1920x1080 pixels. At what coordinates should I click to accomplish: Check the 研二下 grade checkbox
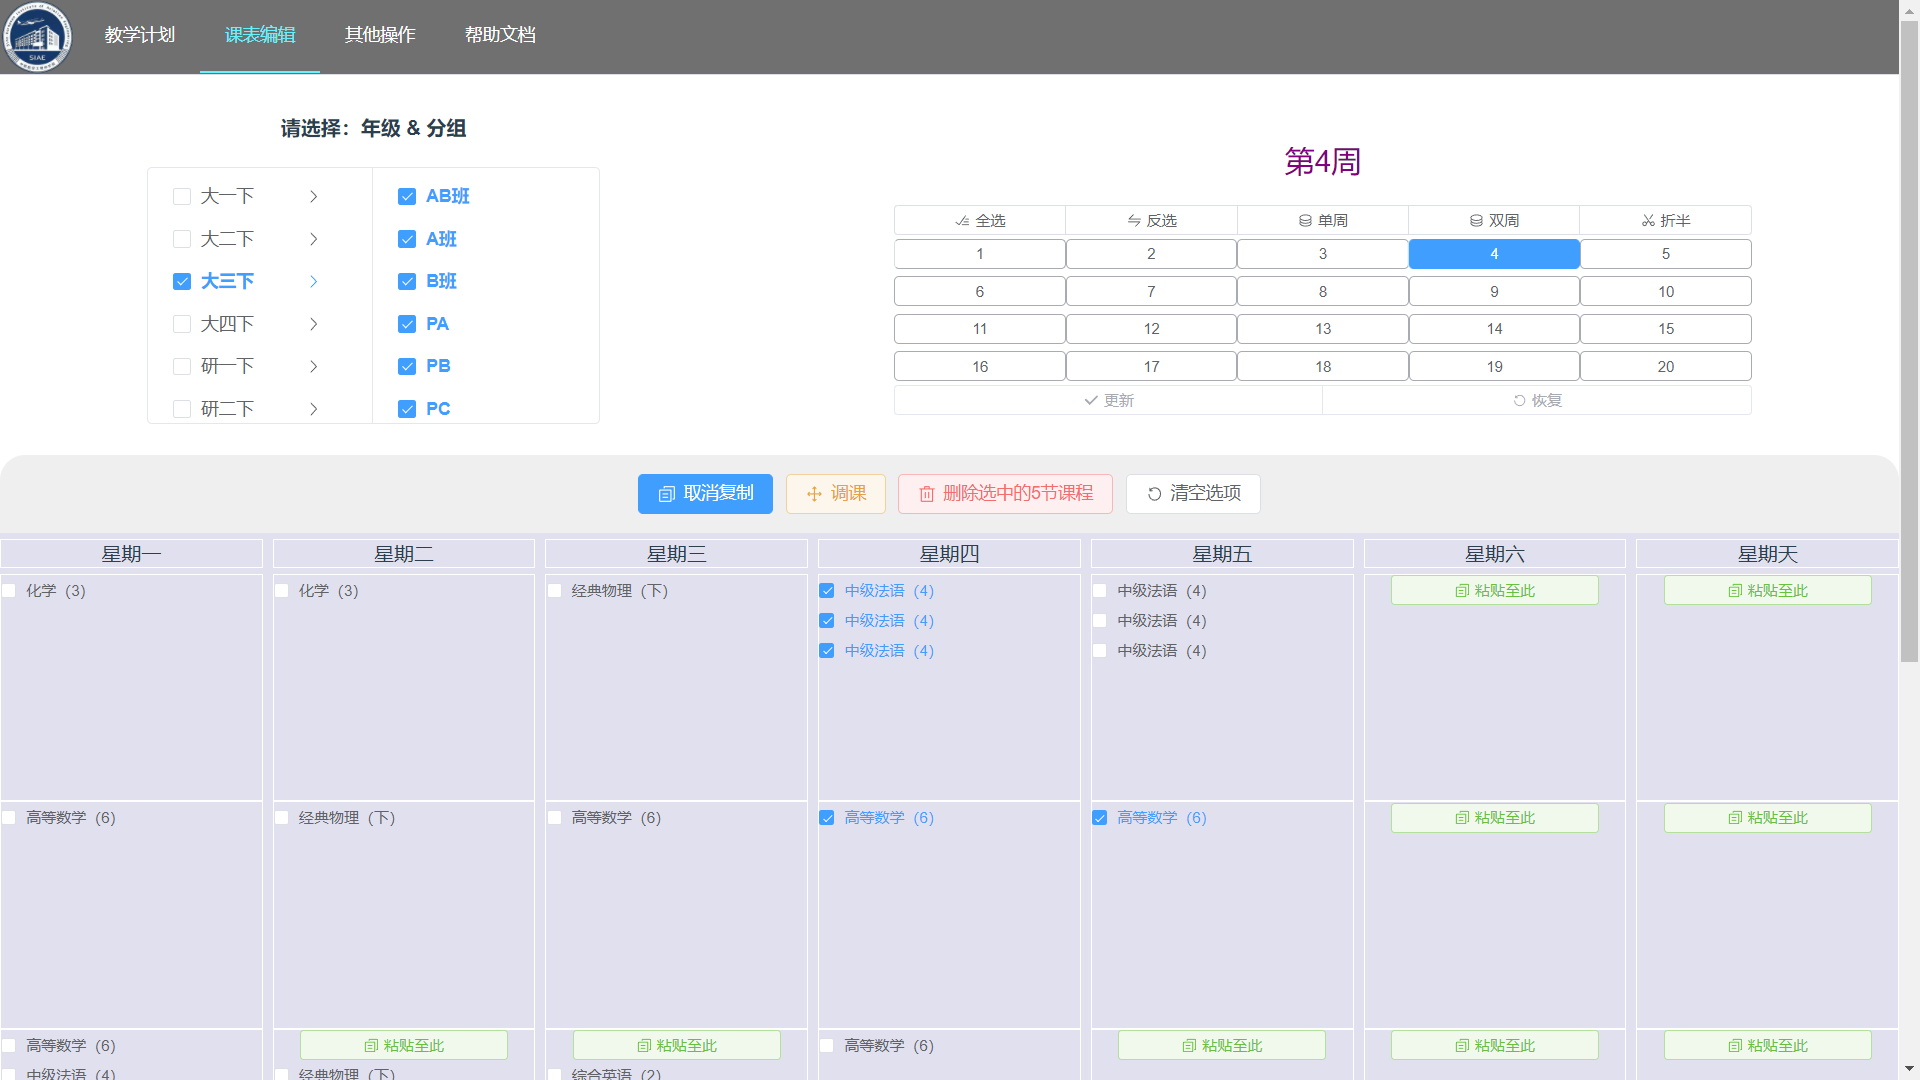click(x=182, y=409)
